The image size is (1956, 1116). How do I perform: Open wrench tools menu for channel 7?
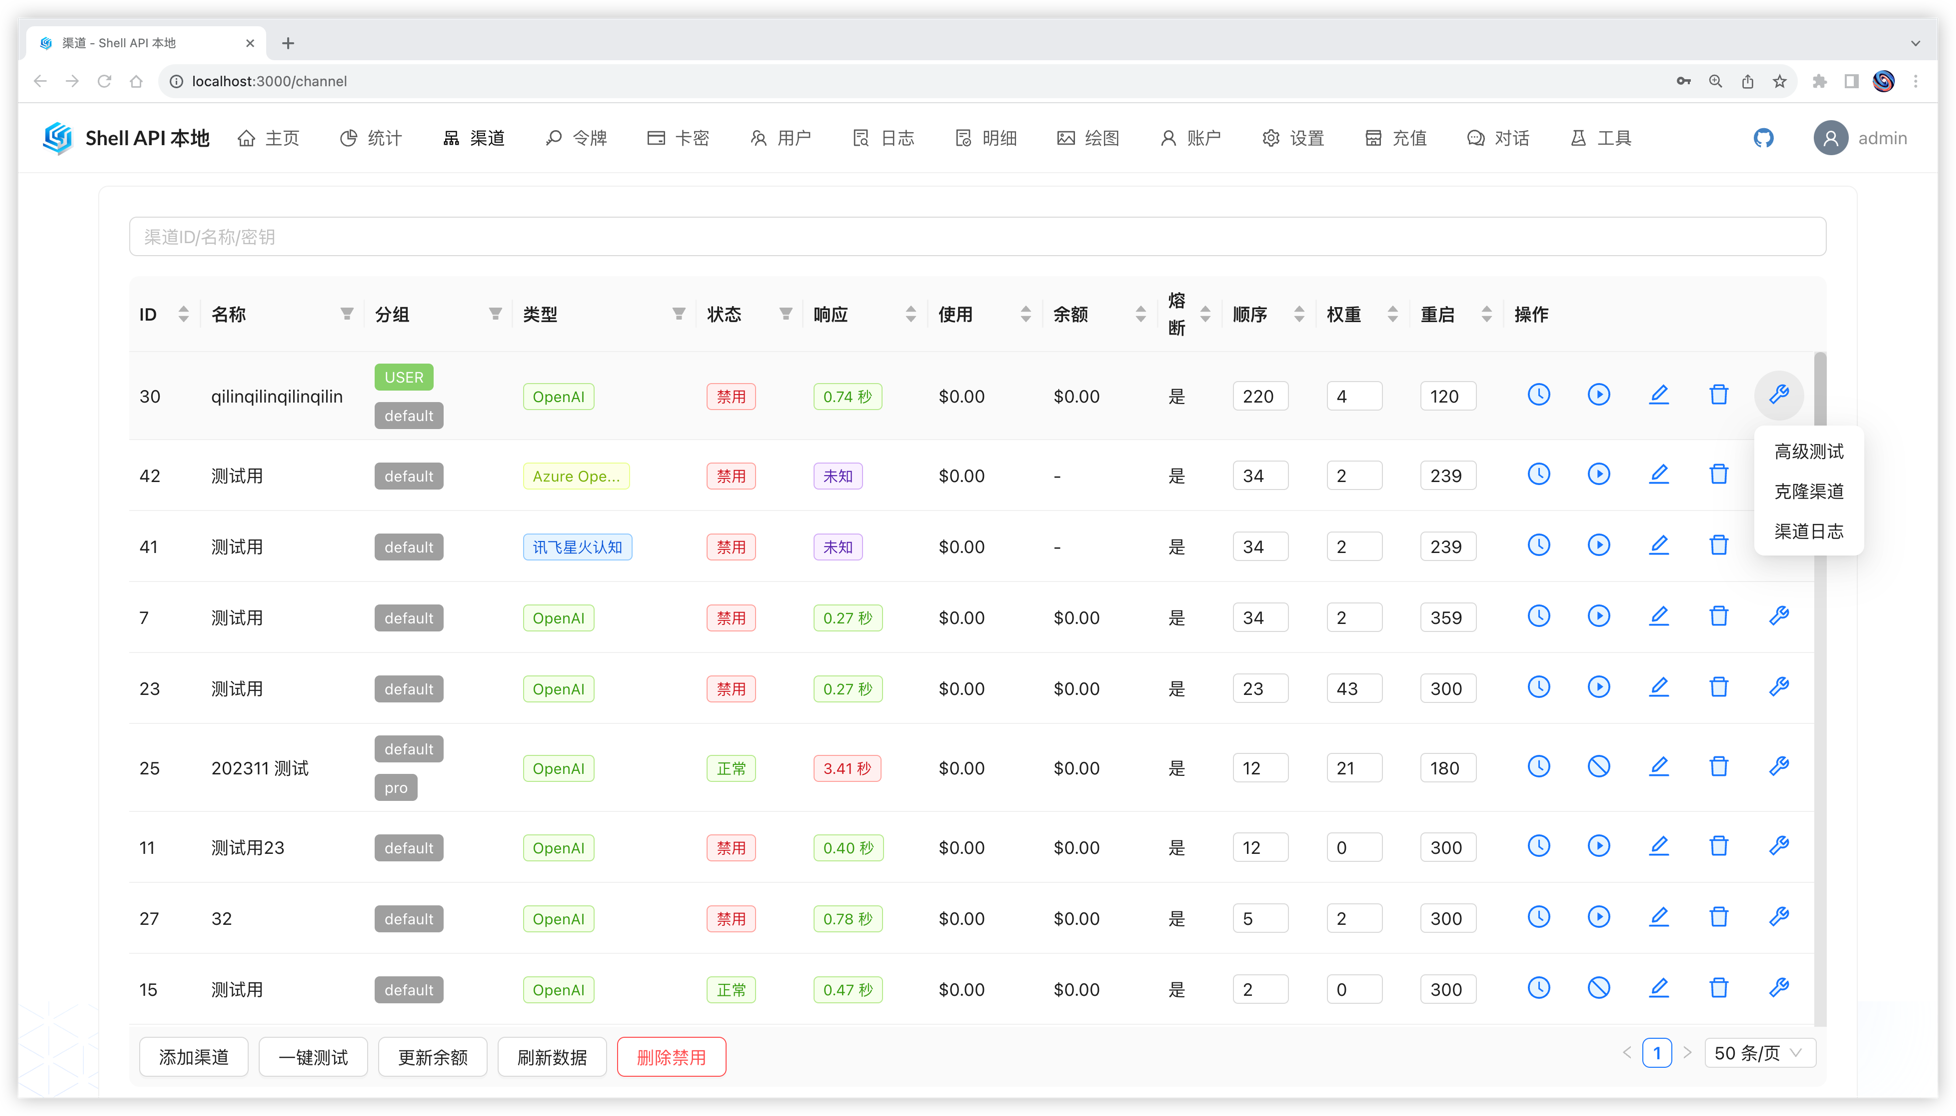point(1778,616)
